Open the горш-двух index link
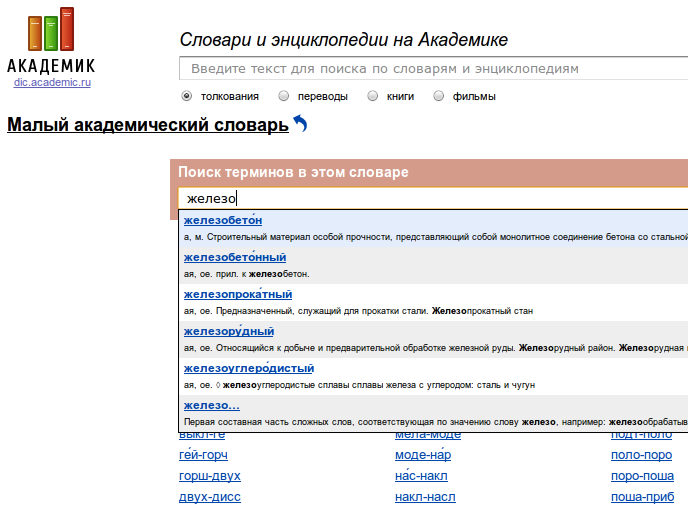 point(209,476)
